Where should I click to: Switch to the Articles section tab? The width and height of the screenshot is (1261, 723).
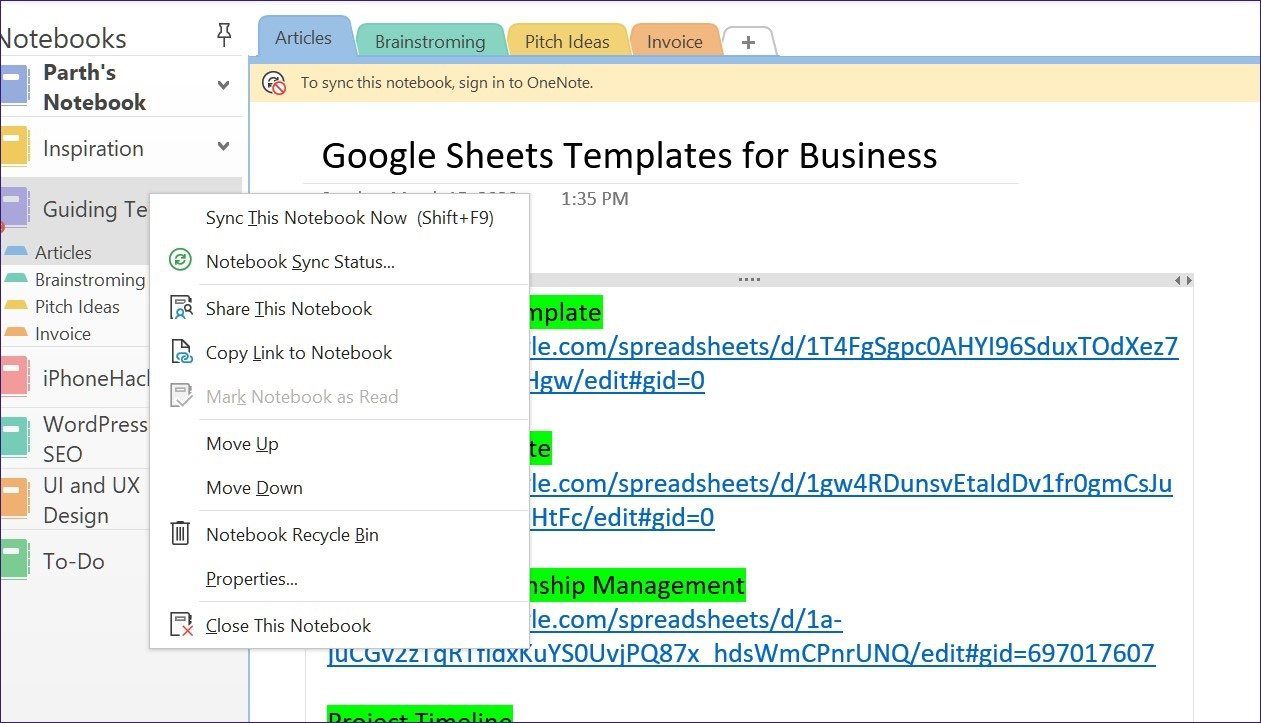(x=304, y=38)
